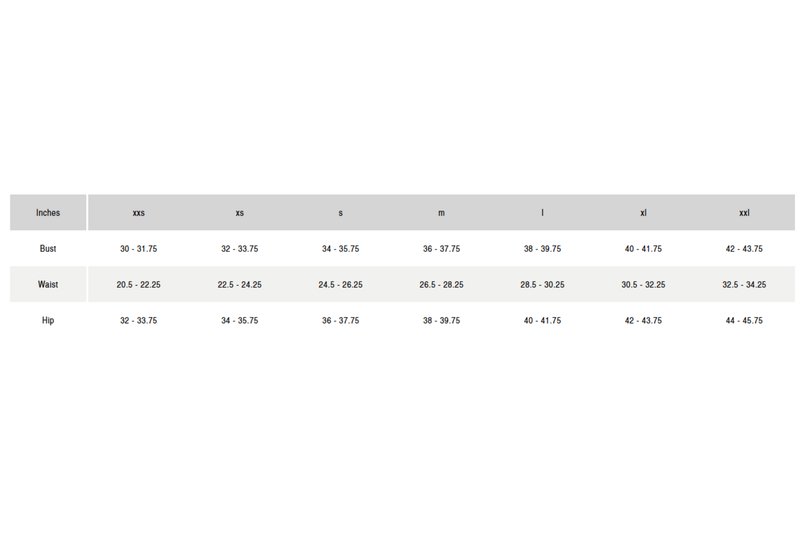
Task: Click the m size column header
Action: coord(441,213)
